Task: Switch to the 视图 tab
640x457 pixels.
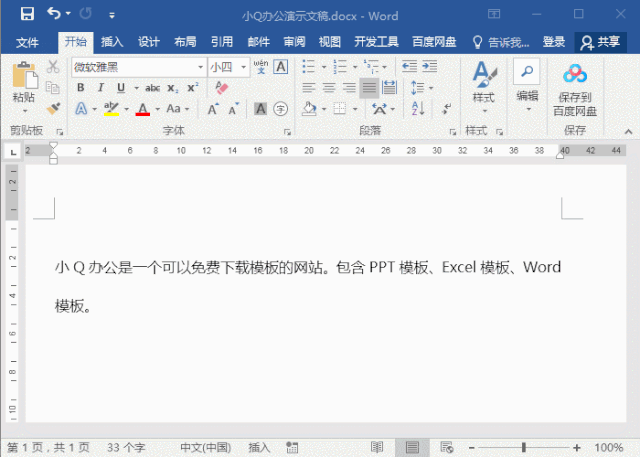Action: [x=330, y=42]
